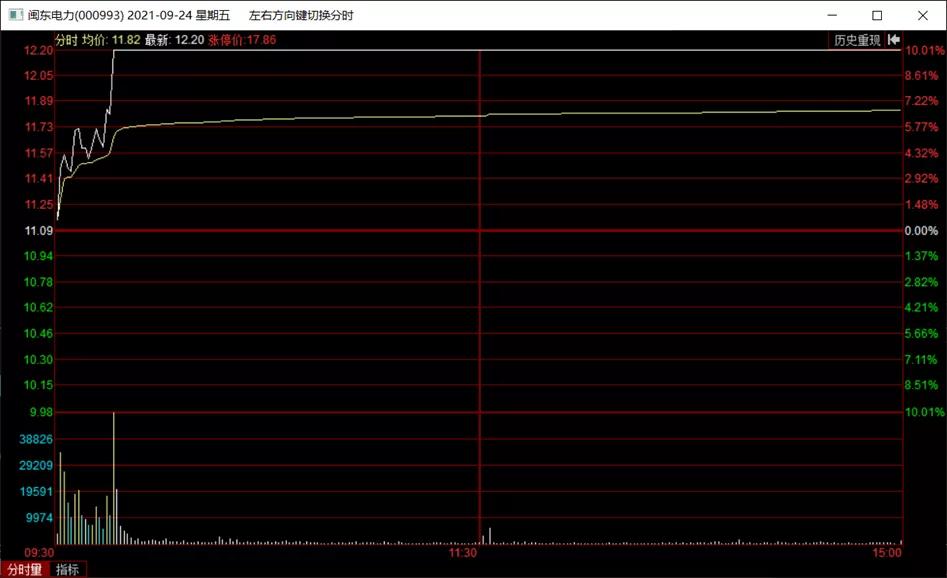Switch to the 分时量 tab

(x=25, y=569)
